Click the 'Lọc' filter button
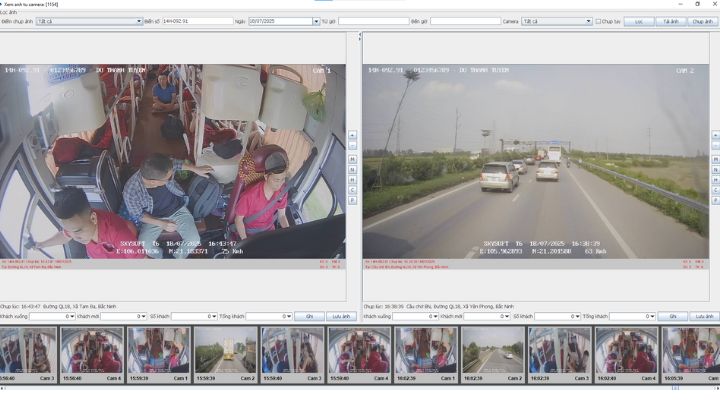Viewport: 720px width, 400px height. pos(639,21)
